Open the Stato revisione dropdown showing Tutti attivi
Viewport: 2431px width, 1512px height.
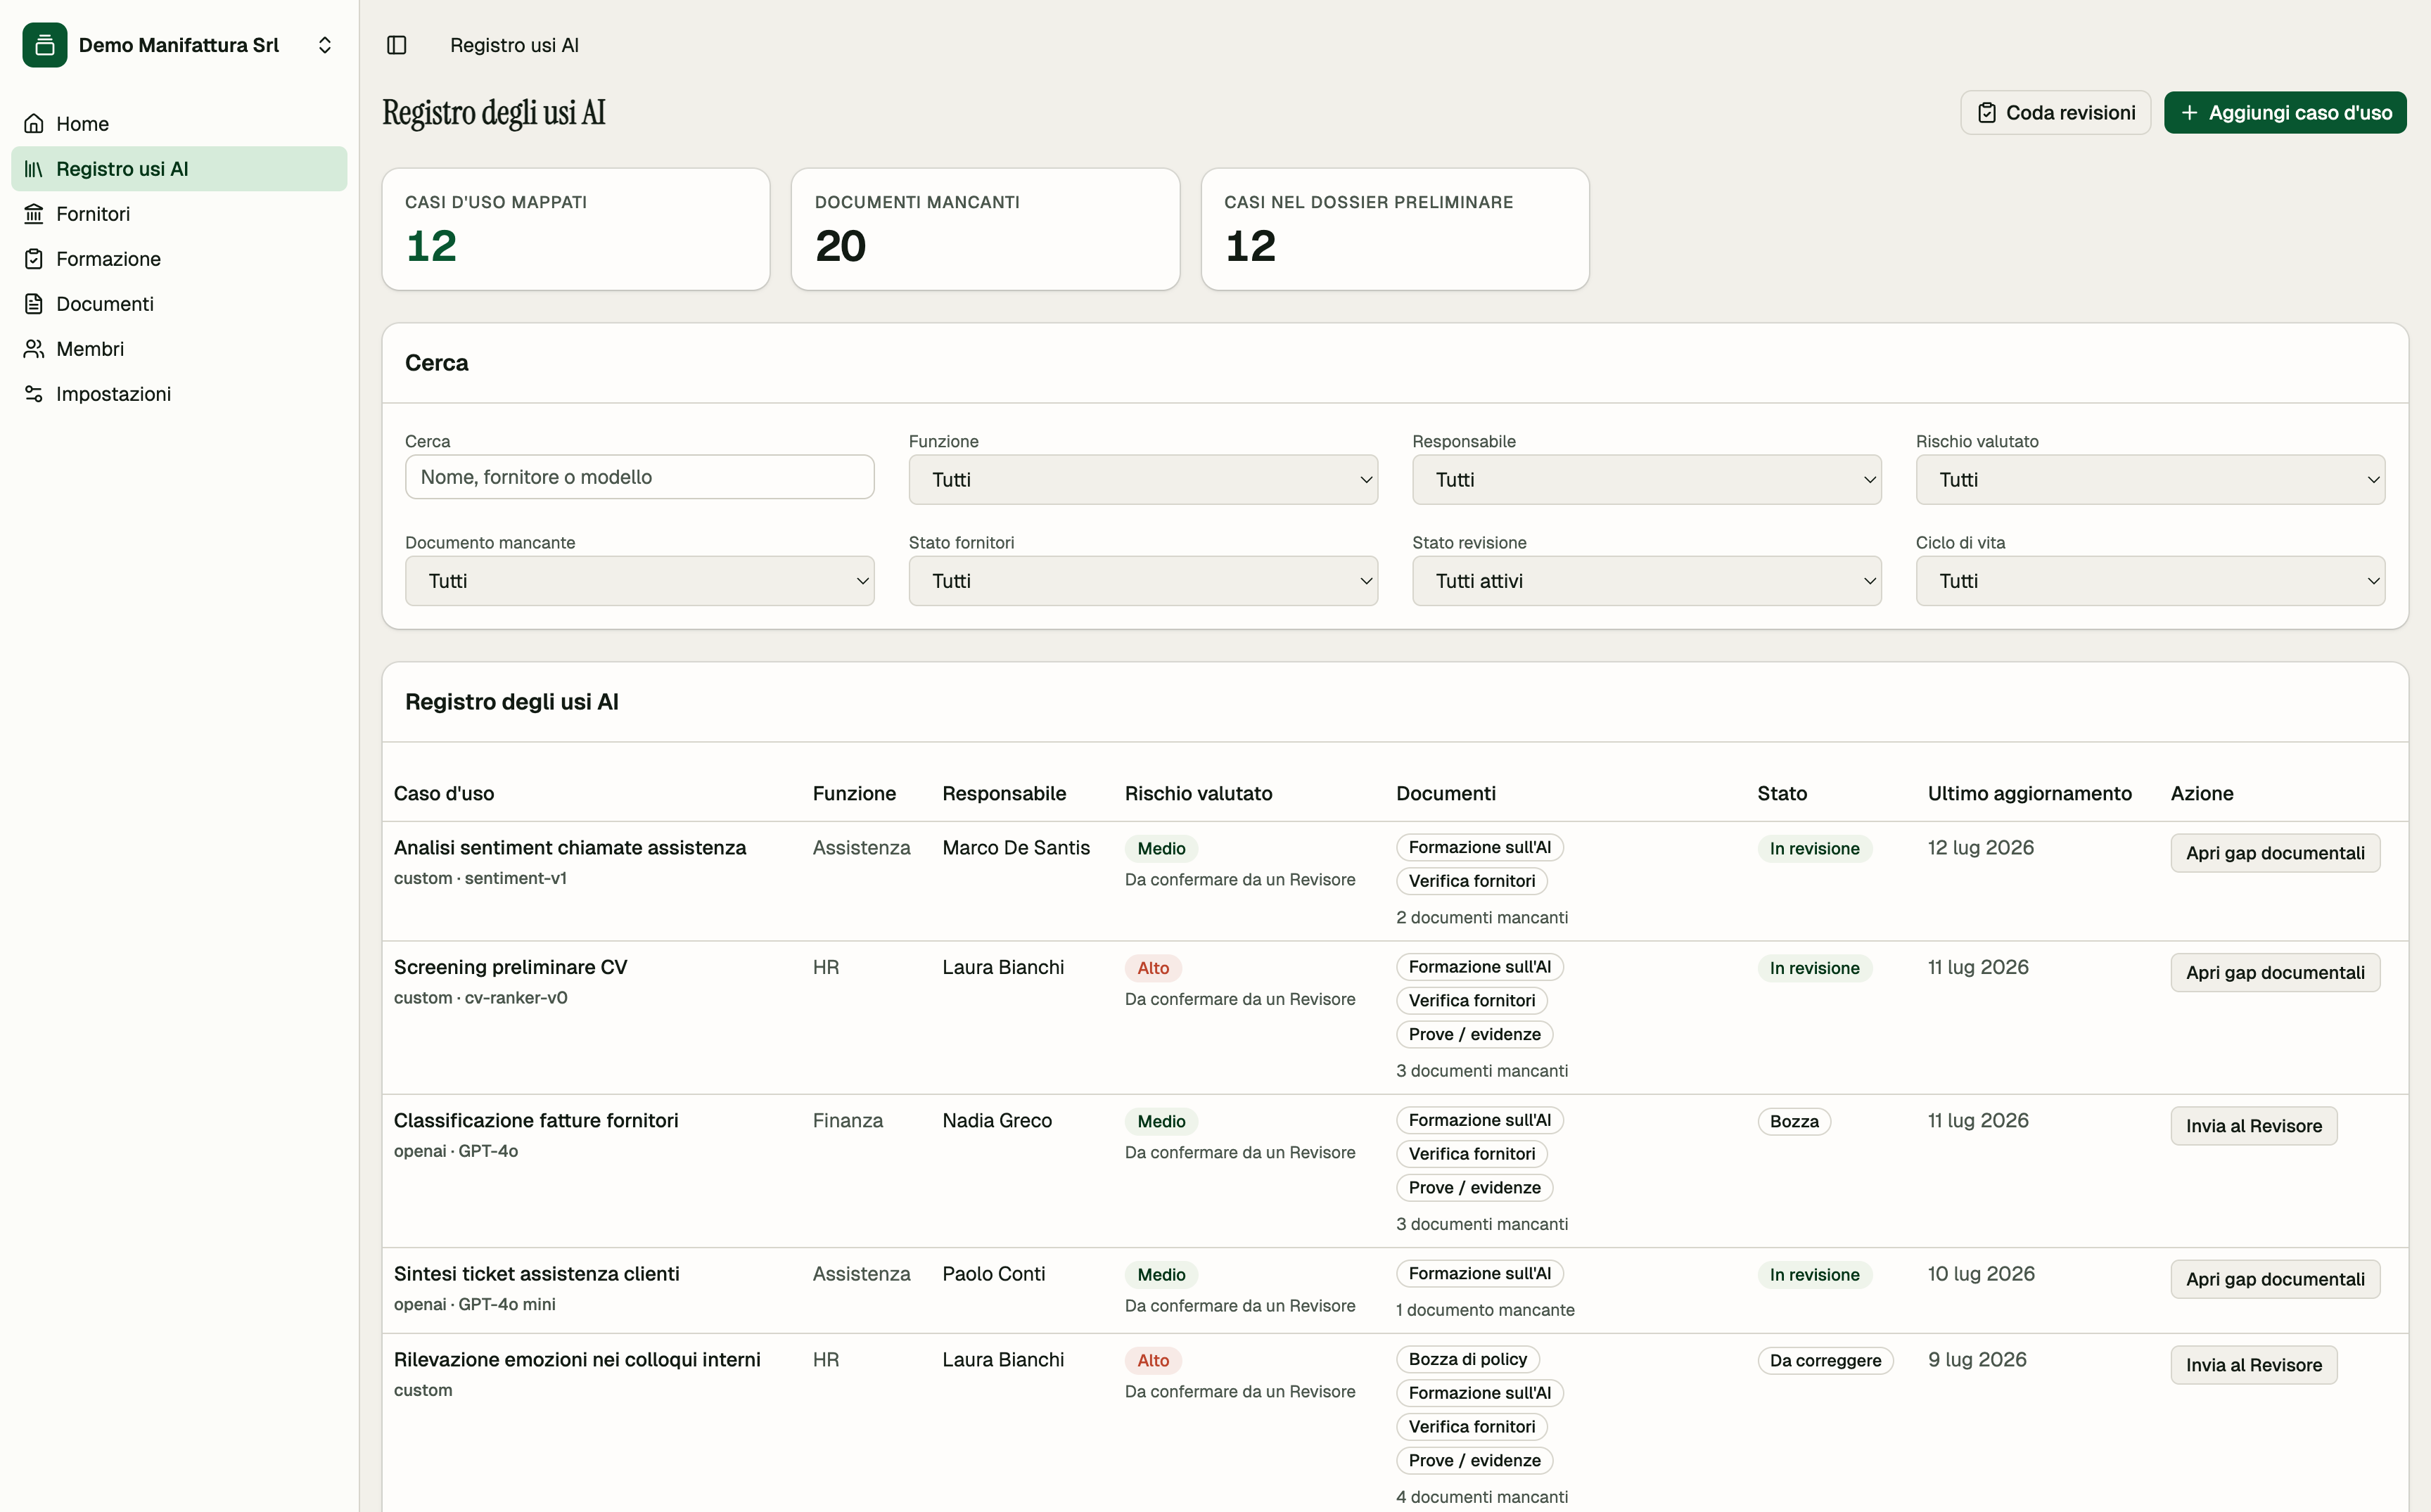point(1646,581)
